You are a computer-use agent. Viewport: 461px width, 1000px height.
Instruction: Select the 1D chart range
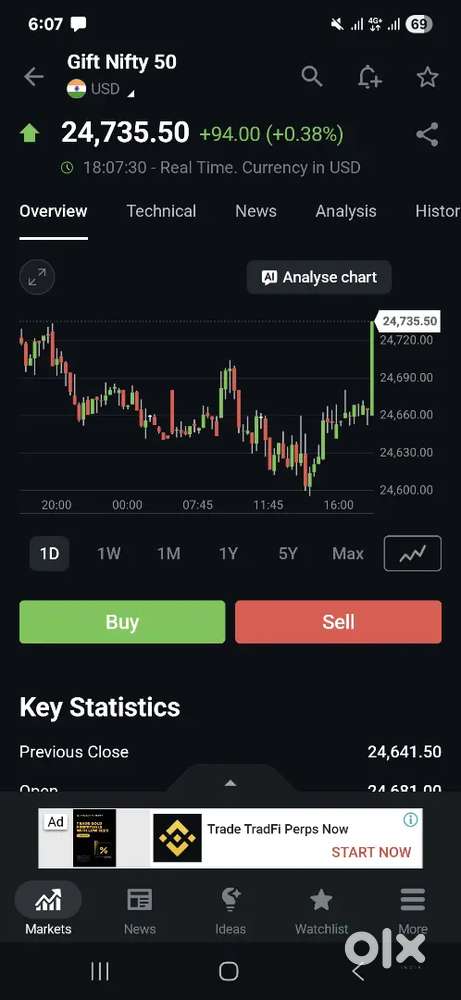(49, 554)
